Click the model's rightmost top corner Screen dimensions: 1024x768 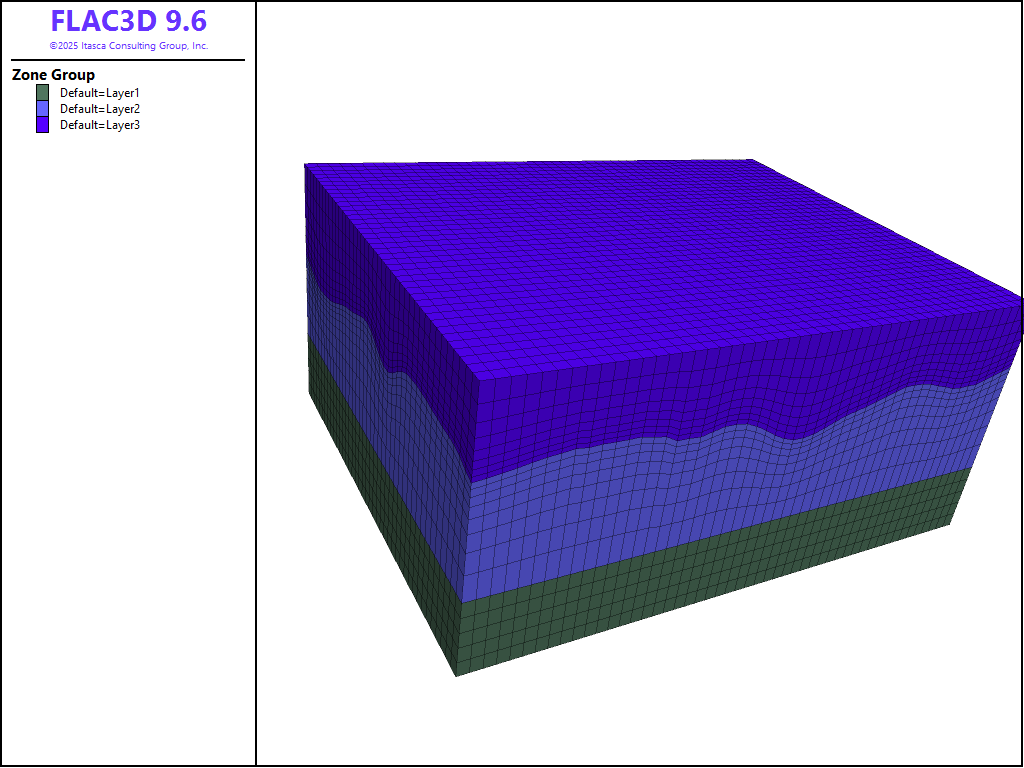pos(1020,298)
